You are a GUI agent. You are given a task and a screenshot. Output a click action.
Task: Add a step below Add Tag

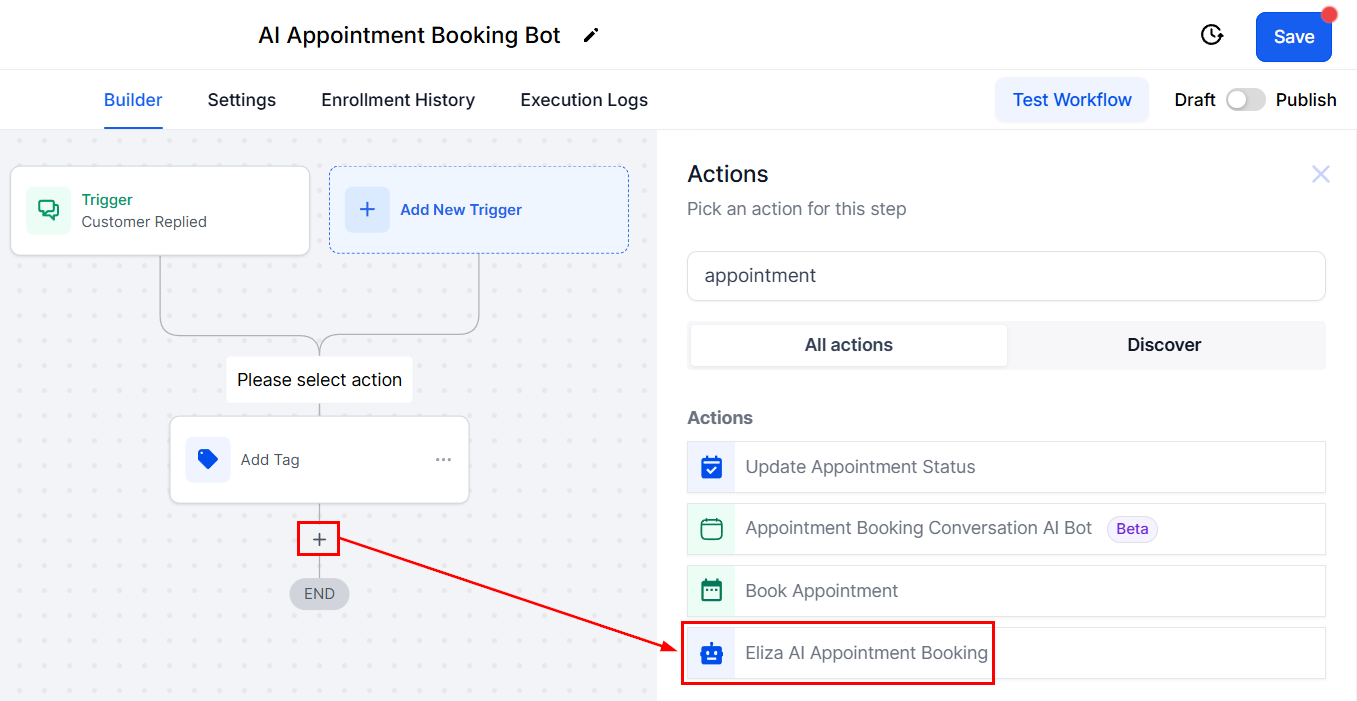[x=319, y=540]
